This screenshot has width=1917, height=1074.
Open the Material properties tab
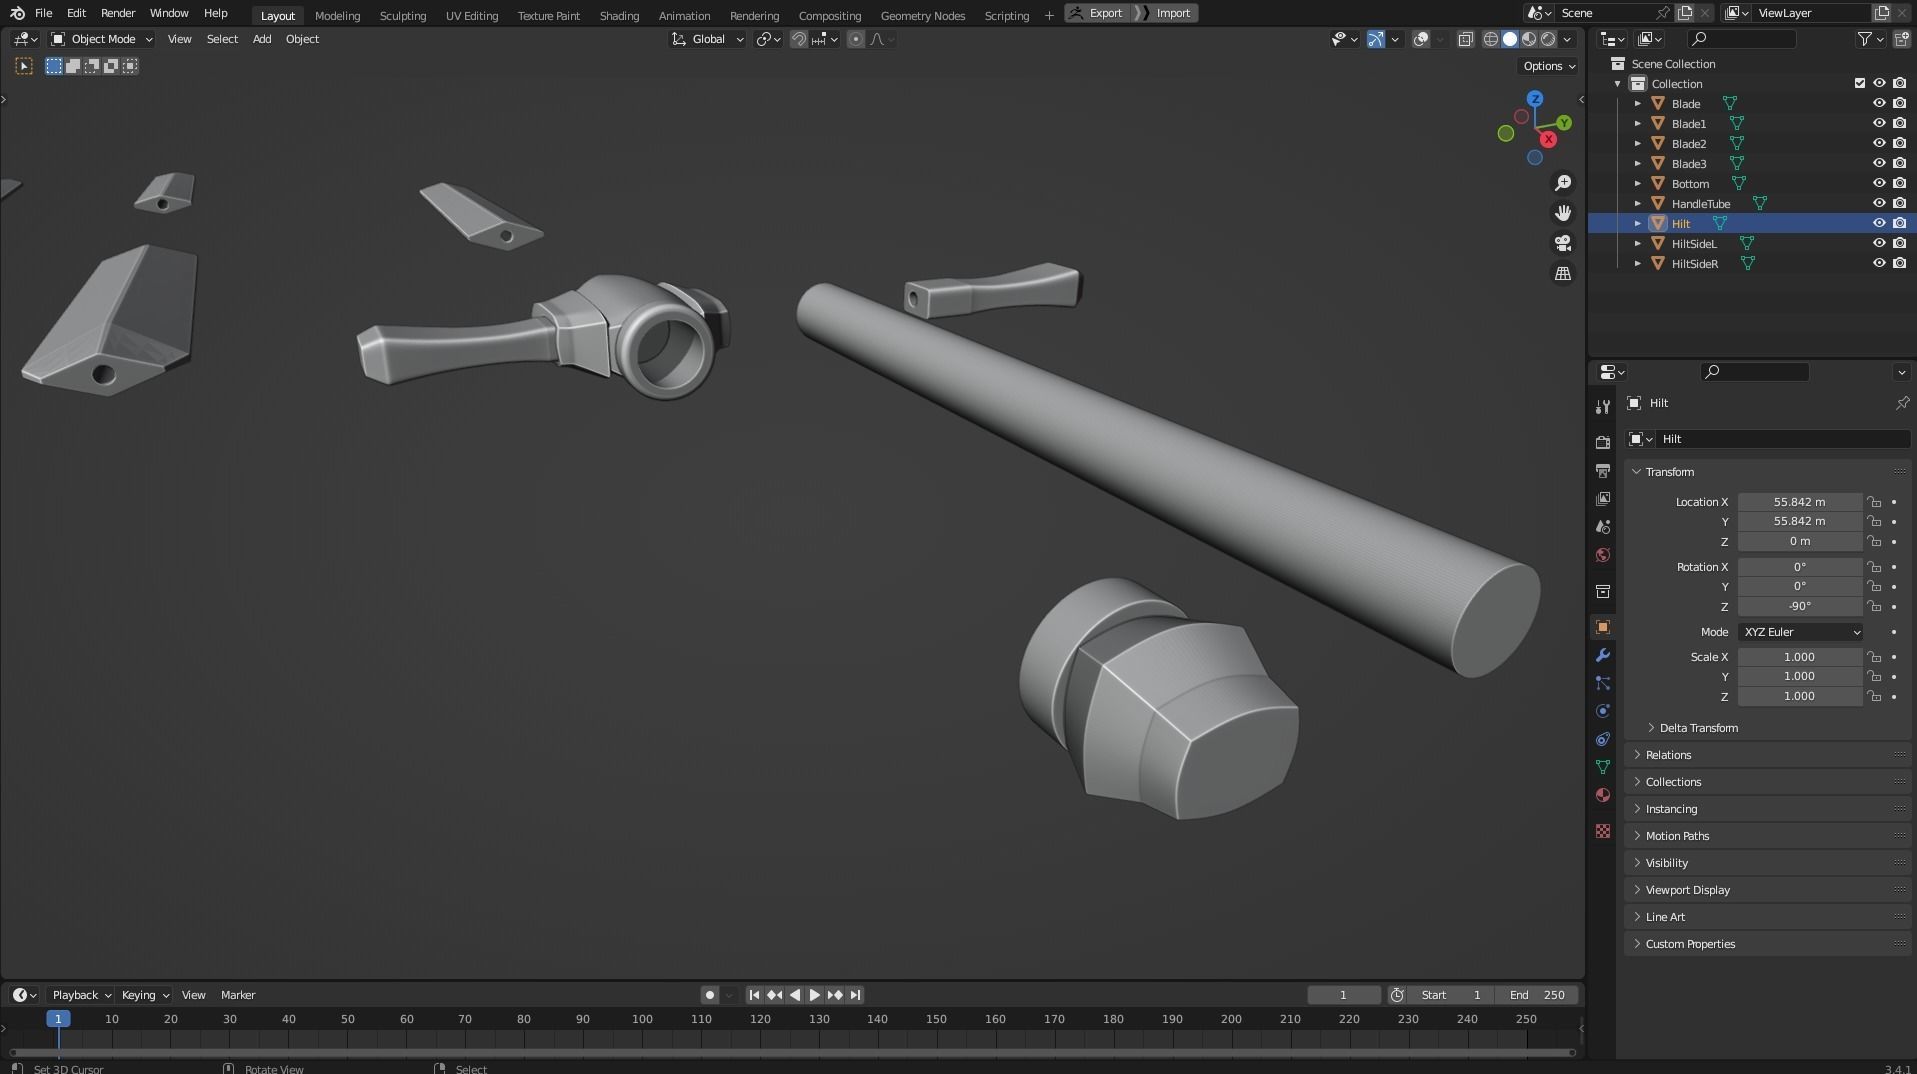pyautogui.click(x=1603, y=795)
